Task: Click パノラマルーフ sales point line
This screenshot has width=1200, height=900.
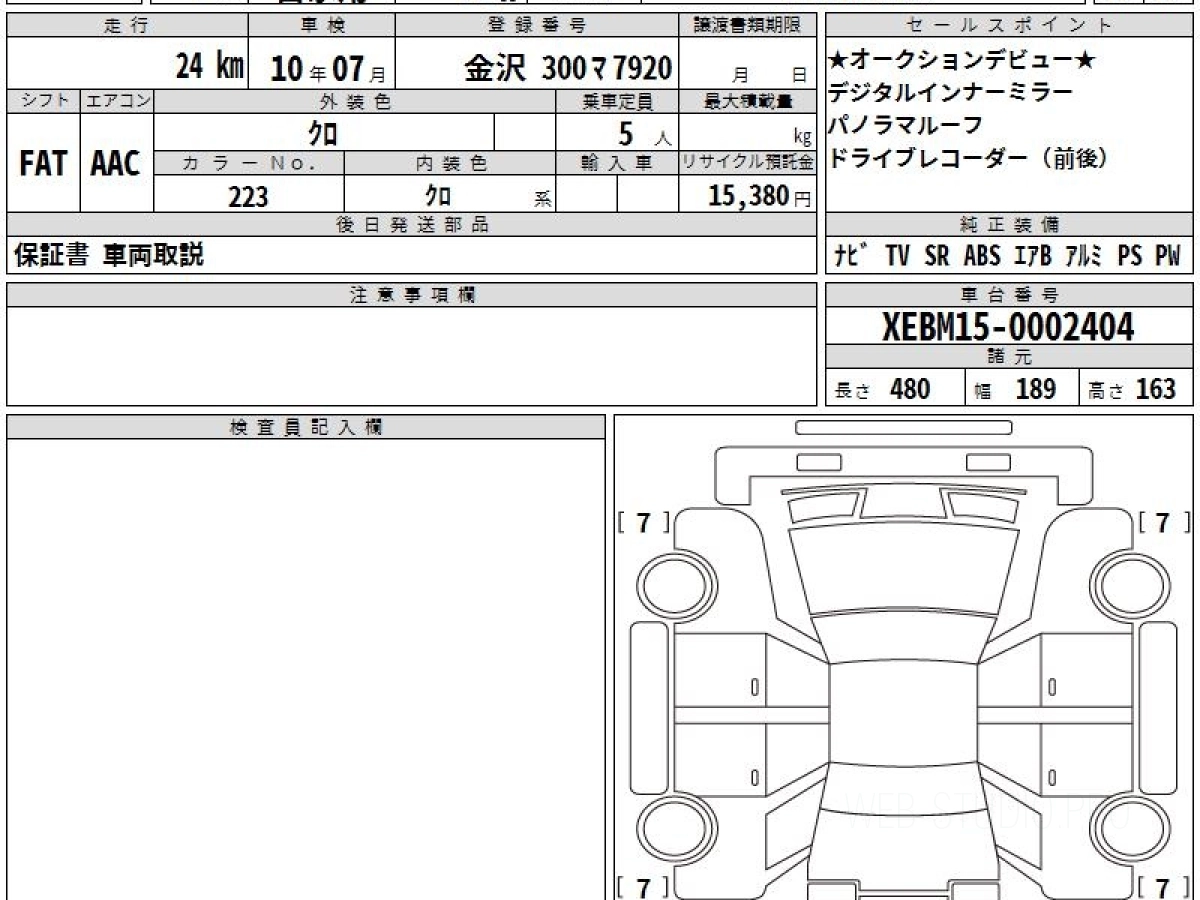Action: (906, 125)
